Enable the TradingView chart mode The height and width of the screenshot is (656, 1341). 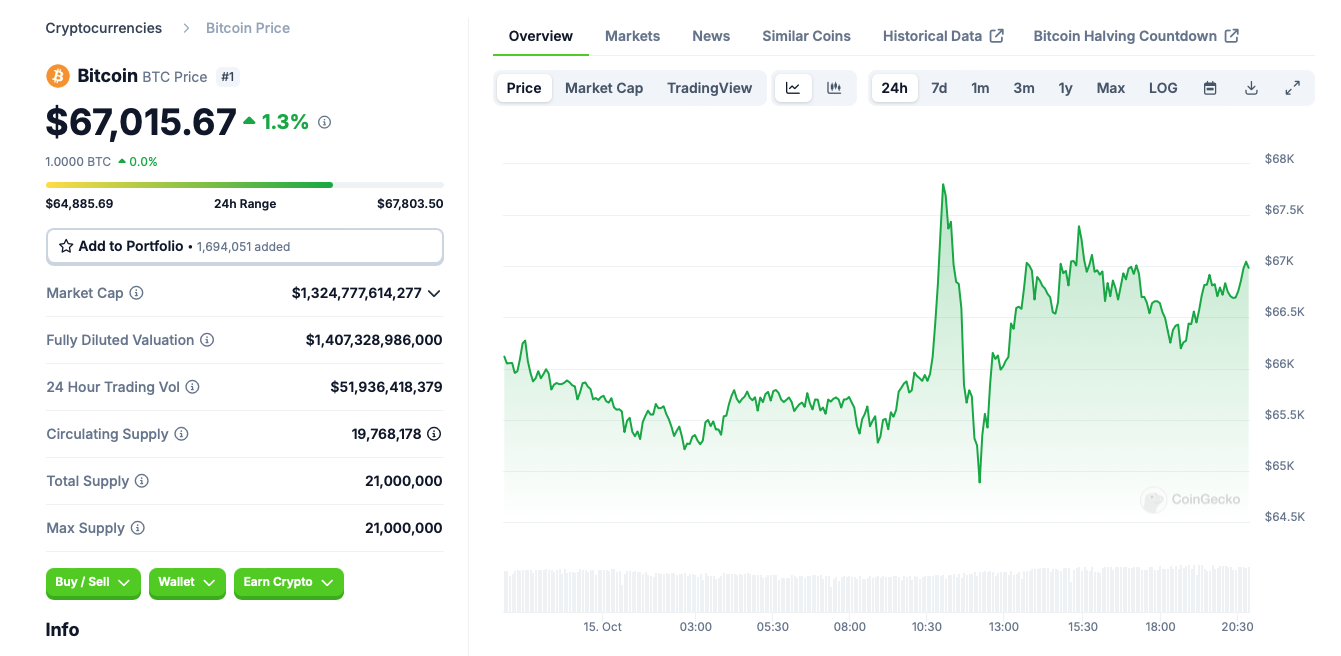pyautogui.click(x=710, y=87)
